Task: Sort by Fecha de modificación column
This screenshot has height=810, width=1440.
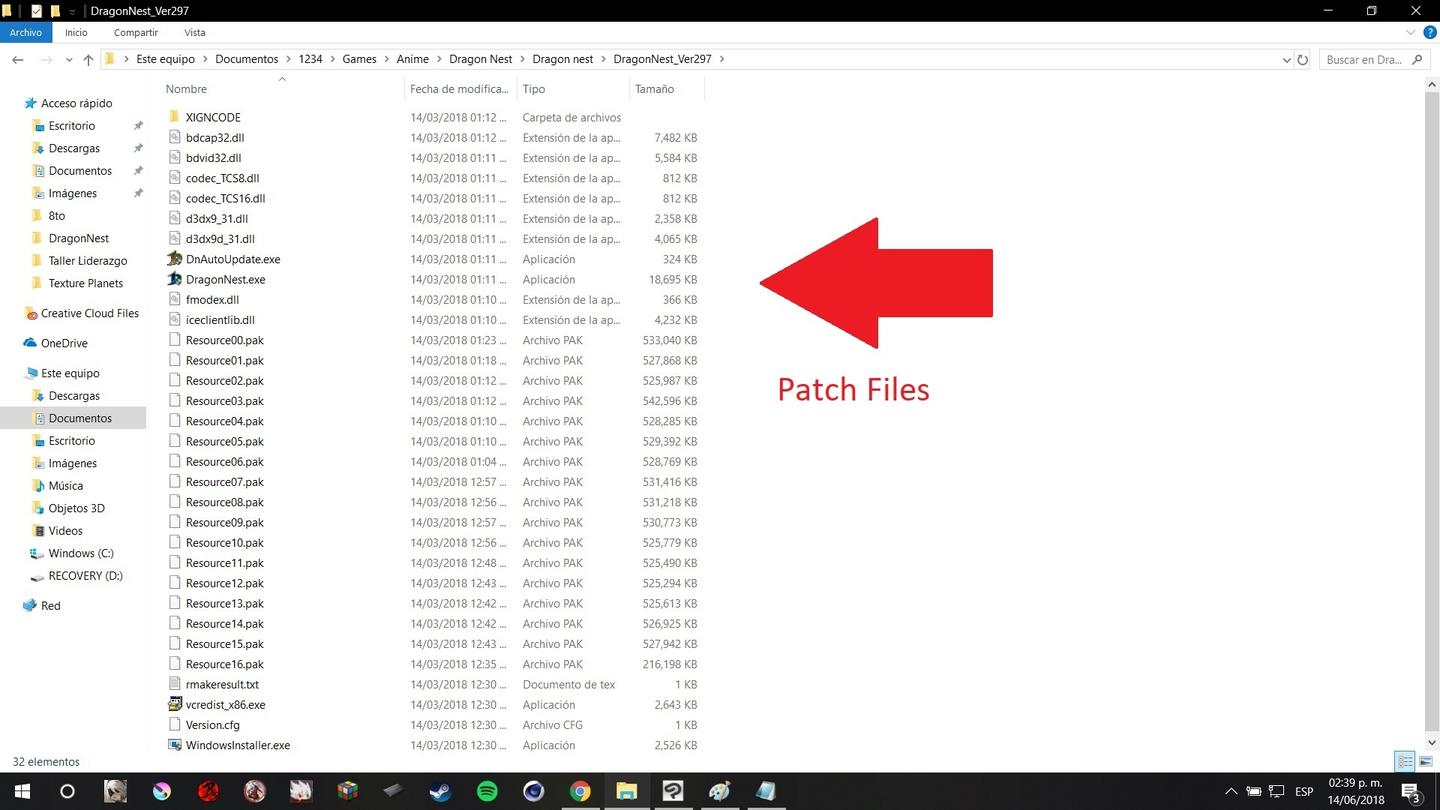Action: pyautogui.click(x=461, y=89)
